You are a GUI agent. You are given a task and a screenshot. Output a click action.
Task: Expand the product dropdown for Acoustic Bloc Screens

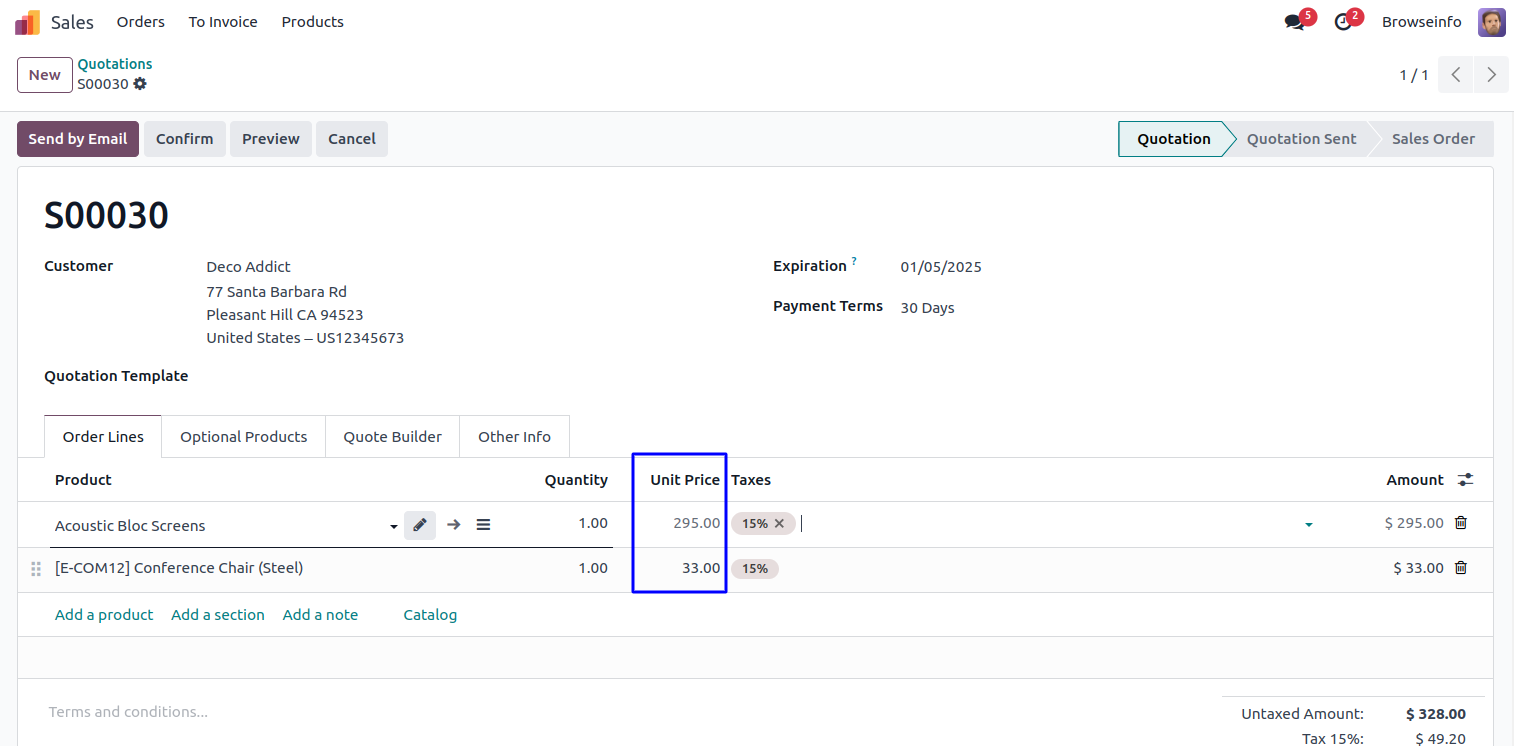(x=394, y=526)
